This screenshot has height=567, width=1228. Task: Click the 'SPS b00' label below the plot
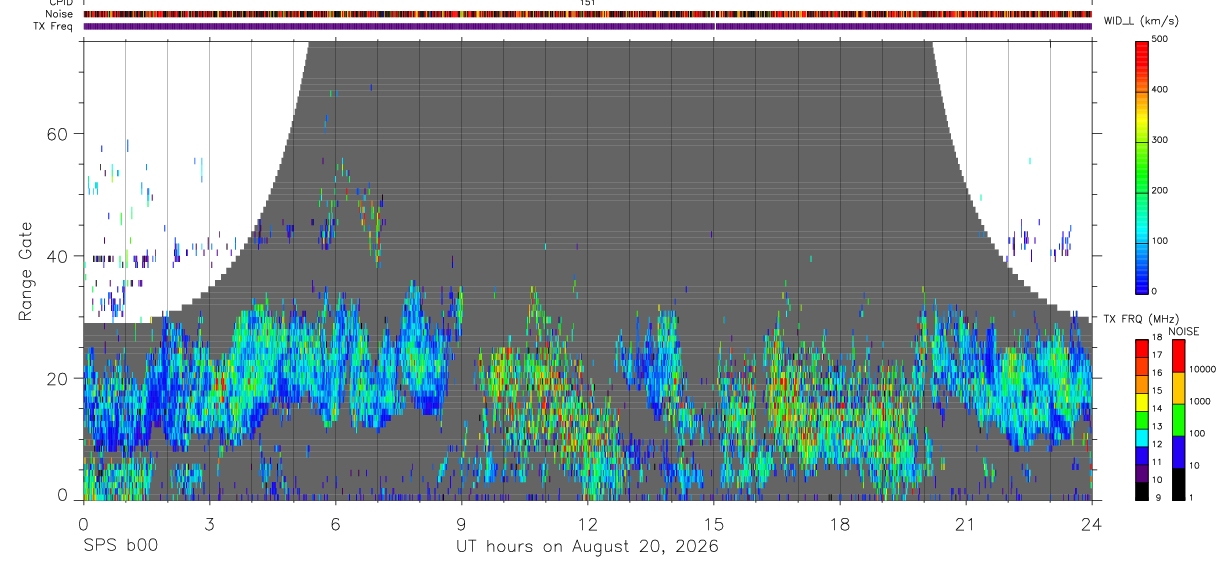pyautogui.click(x=119, y=547)
